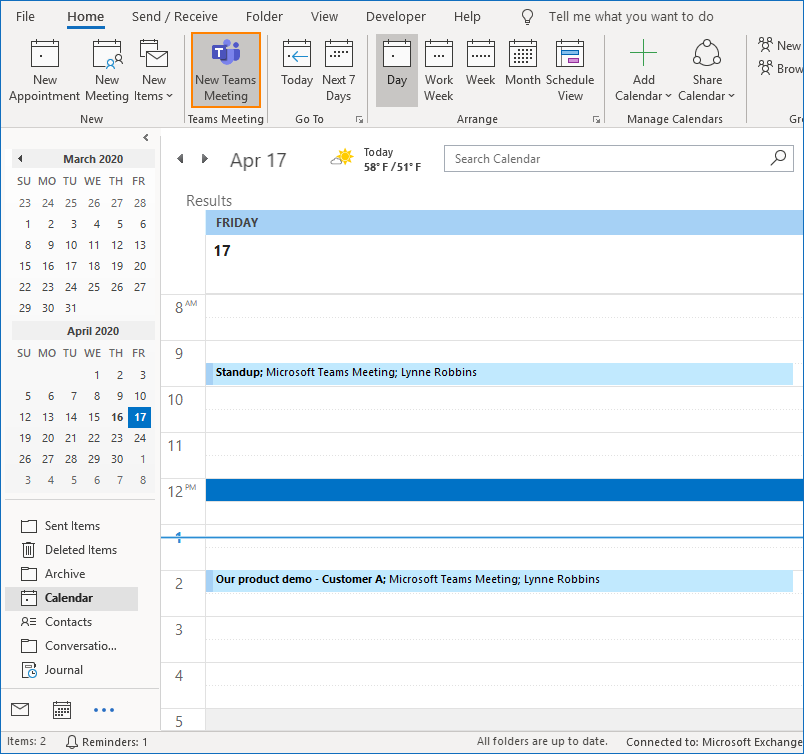The image size is (804, 754).
Task: Open the Journal folder
Action: click(64, 670)
